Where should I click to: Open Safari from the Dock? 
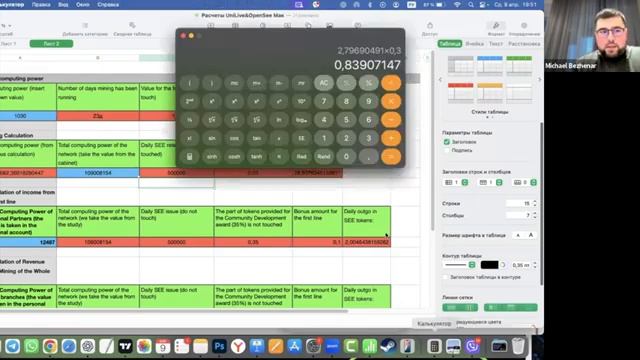point(69,347)
